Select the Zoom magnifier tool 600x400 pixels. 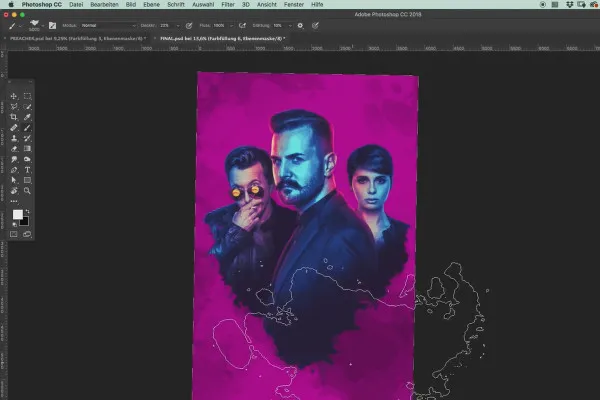(x=27, y=191)
